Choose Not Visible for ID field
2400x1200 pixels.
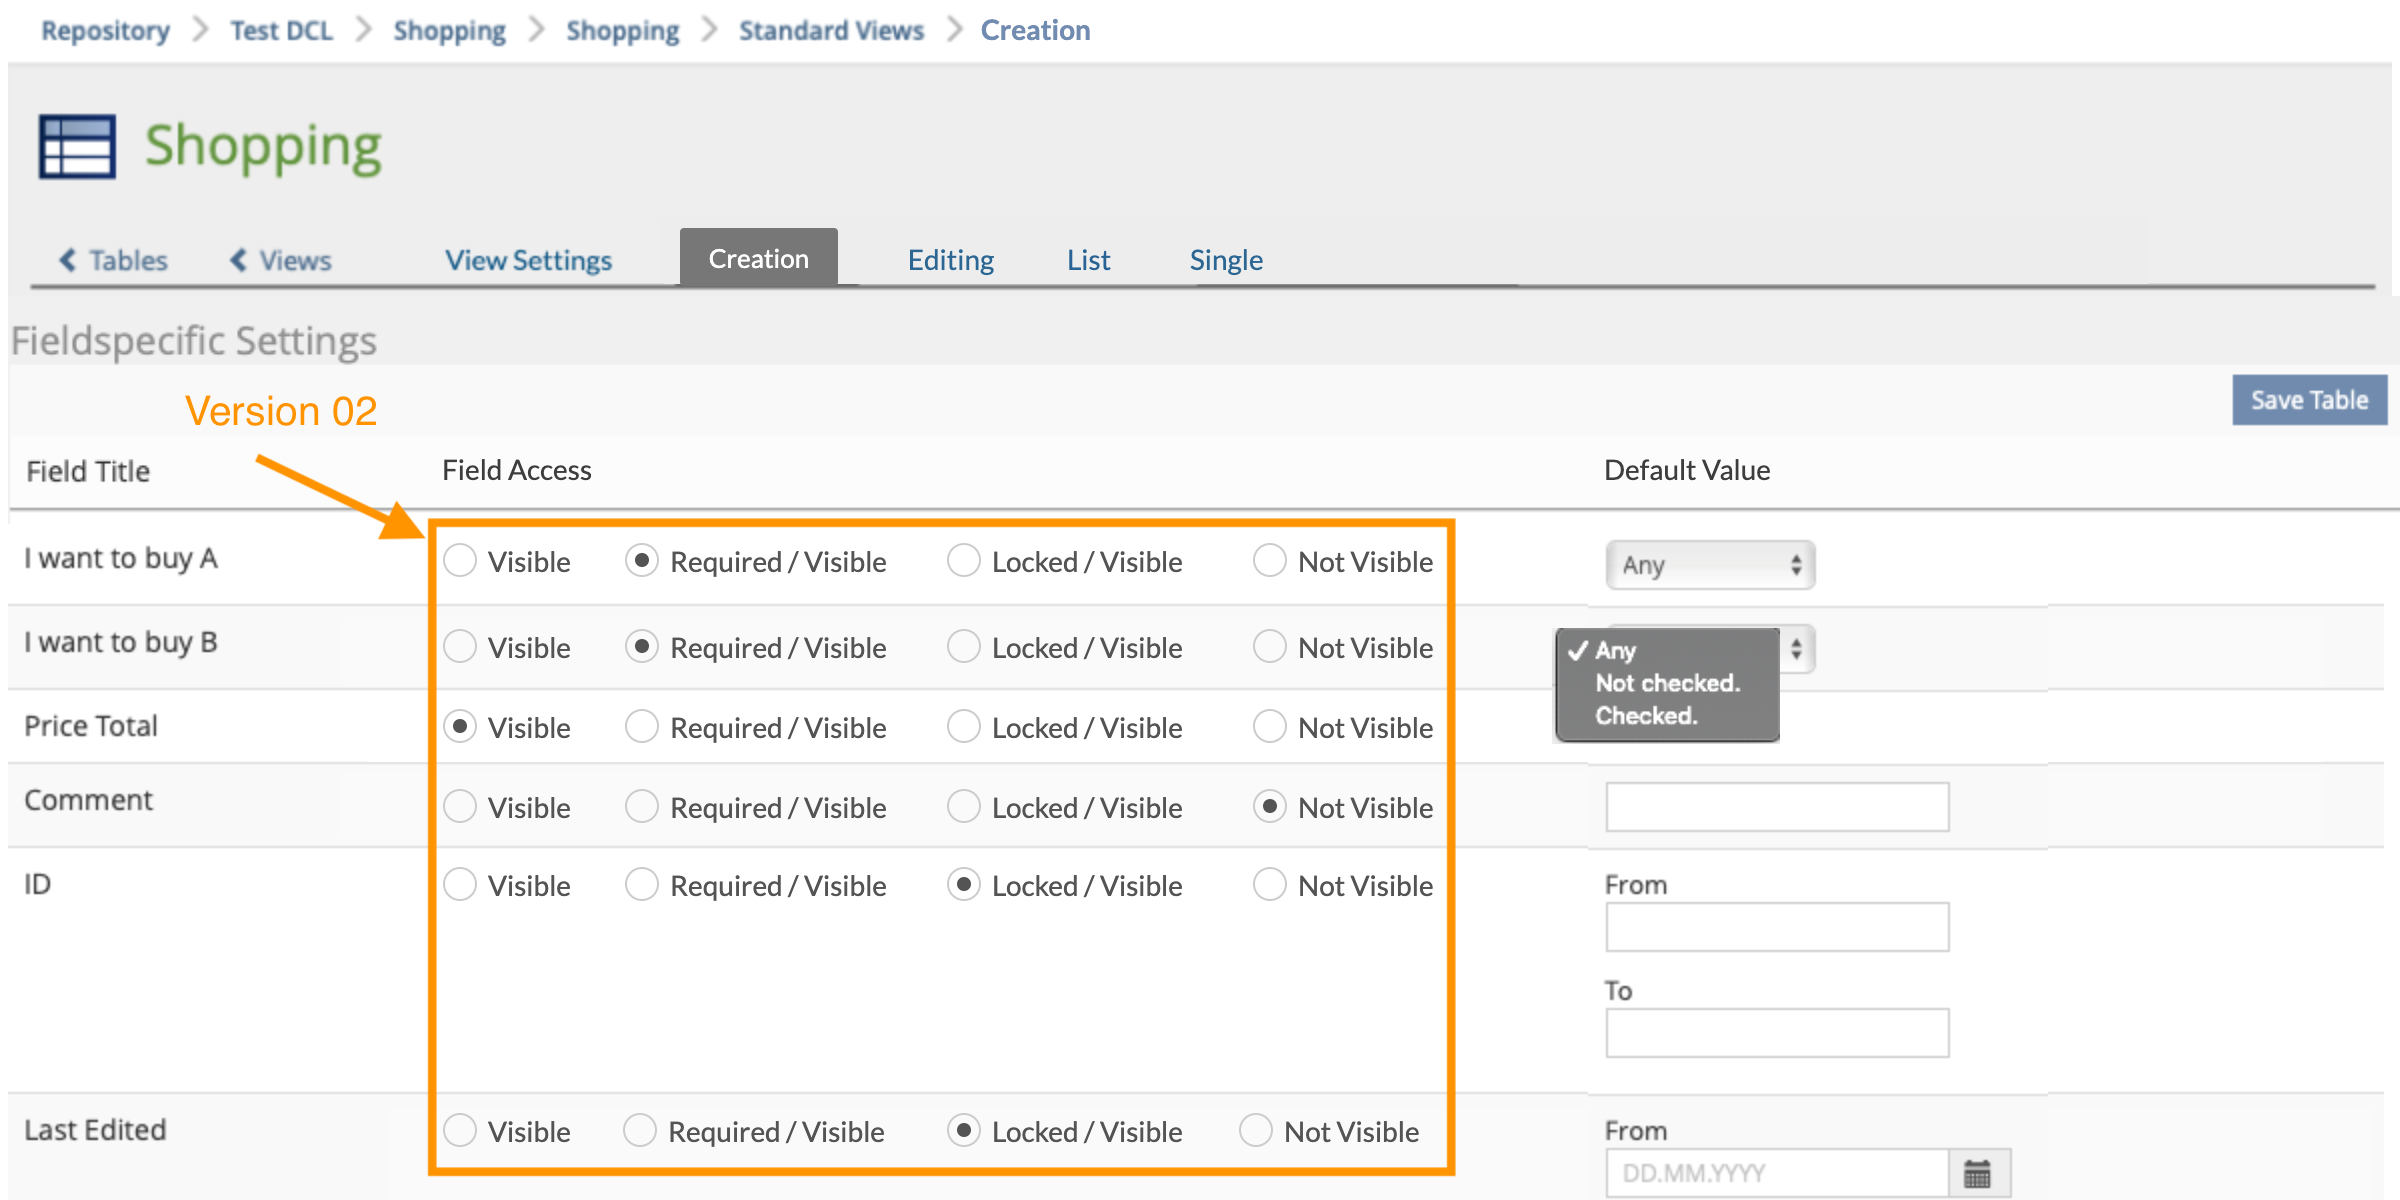(1270, 885)
